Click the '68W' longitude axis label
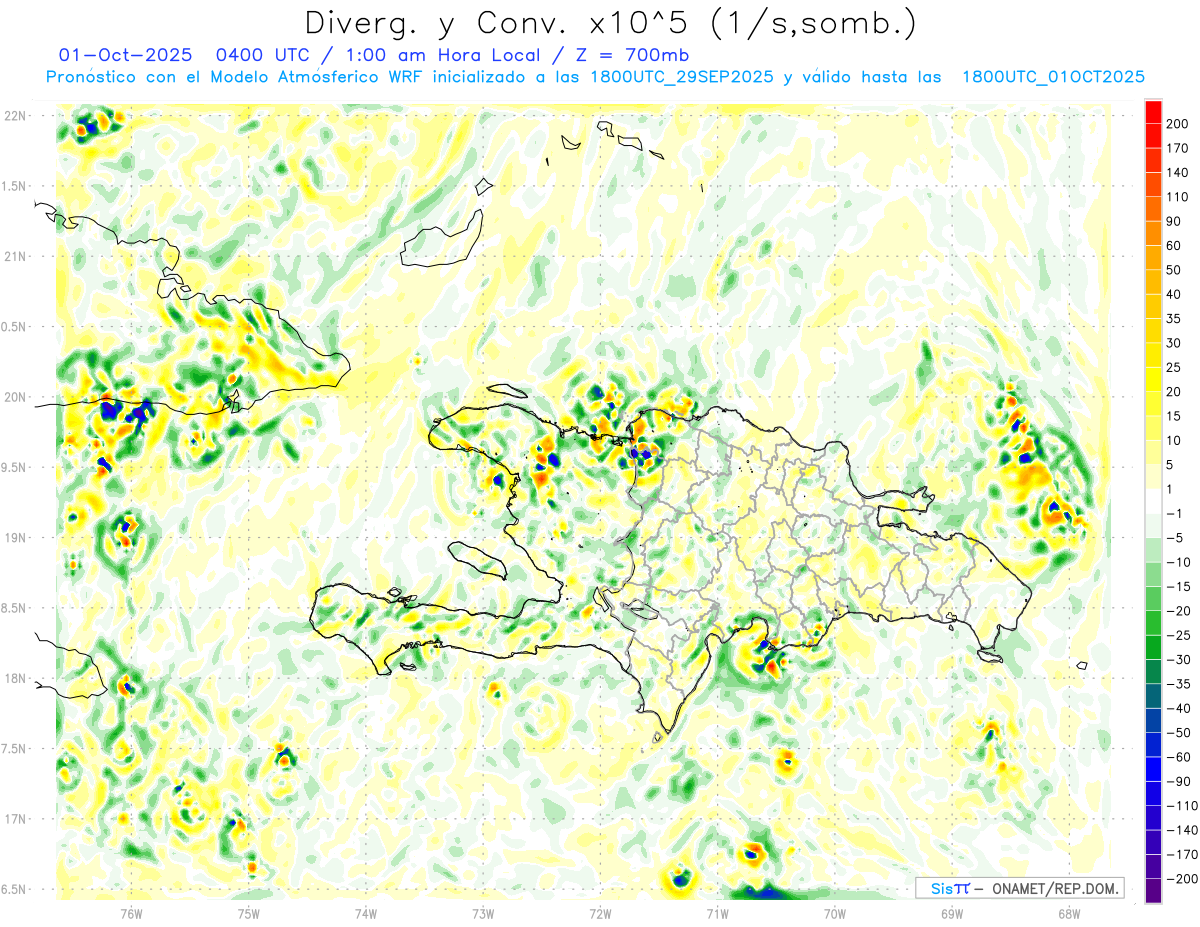This screenshot has width=1200, height=927. [1069, 913]
